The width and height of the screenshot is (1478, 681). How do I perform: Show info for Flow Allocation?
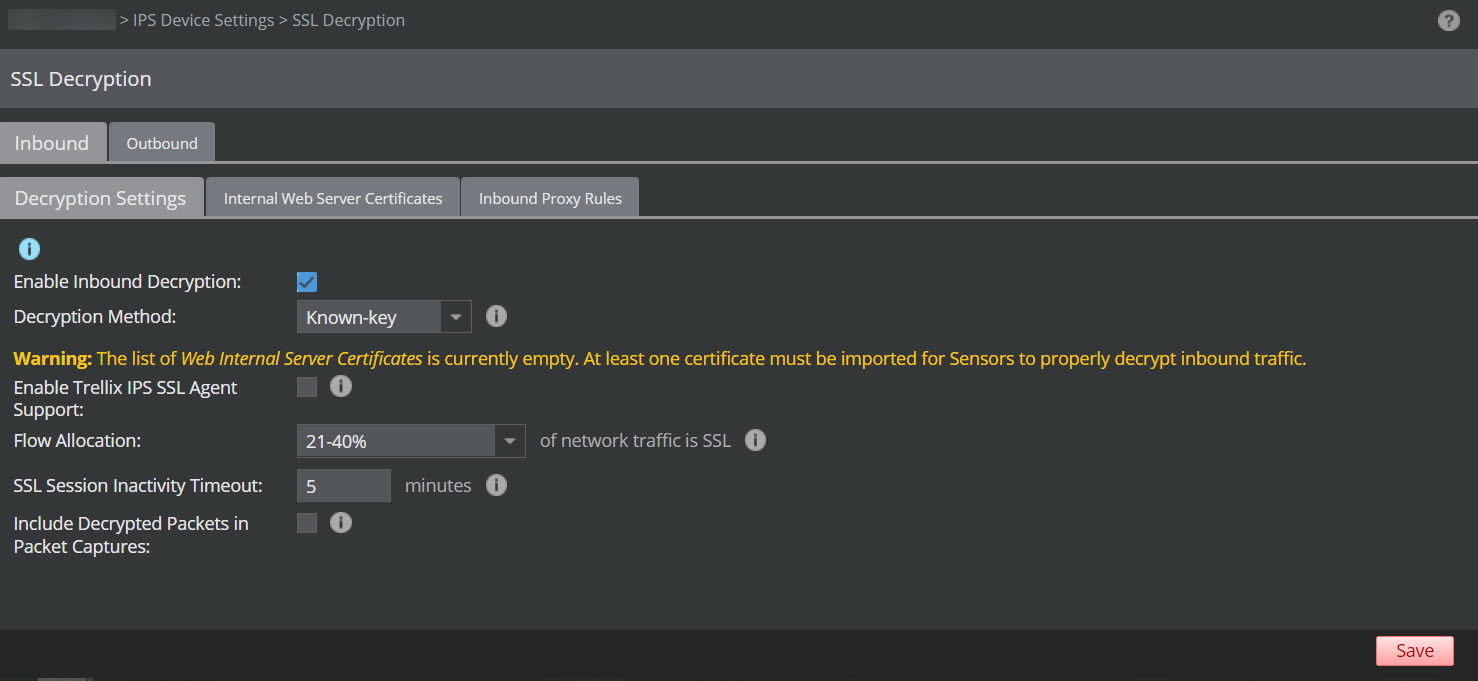pos(755,440)
